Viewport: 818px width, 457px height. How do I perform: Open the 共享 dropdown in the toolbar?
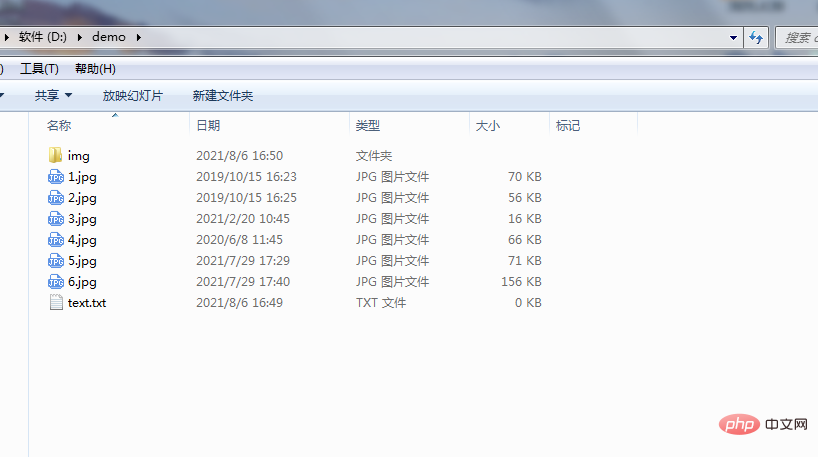pyautogui.click(x=53, y=95)
